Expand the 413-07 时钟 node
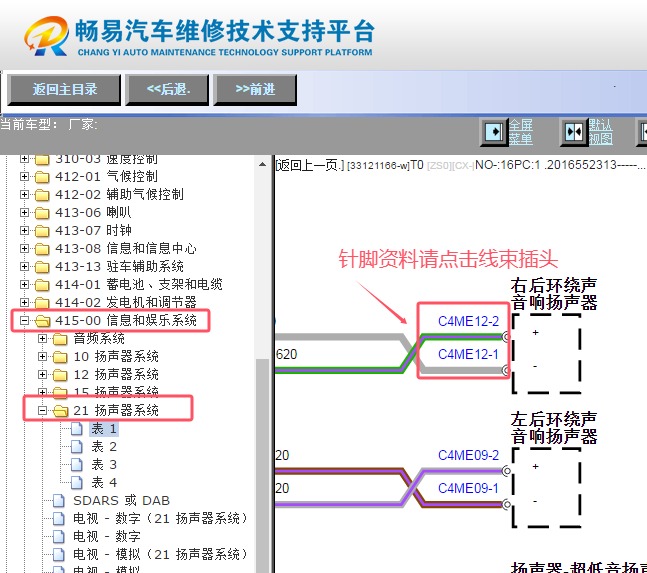Viewport: 647px width, 573px height. pos(24,230)
